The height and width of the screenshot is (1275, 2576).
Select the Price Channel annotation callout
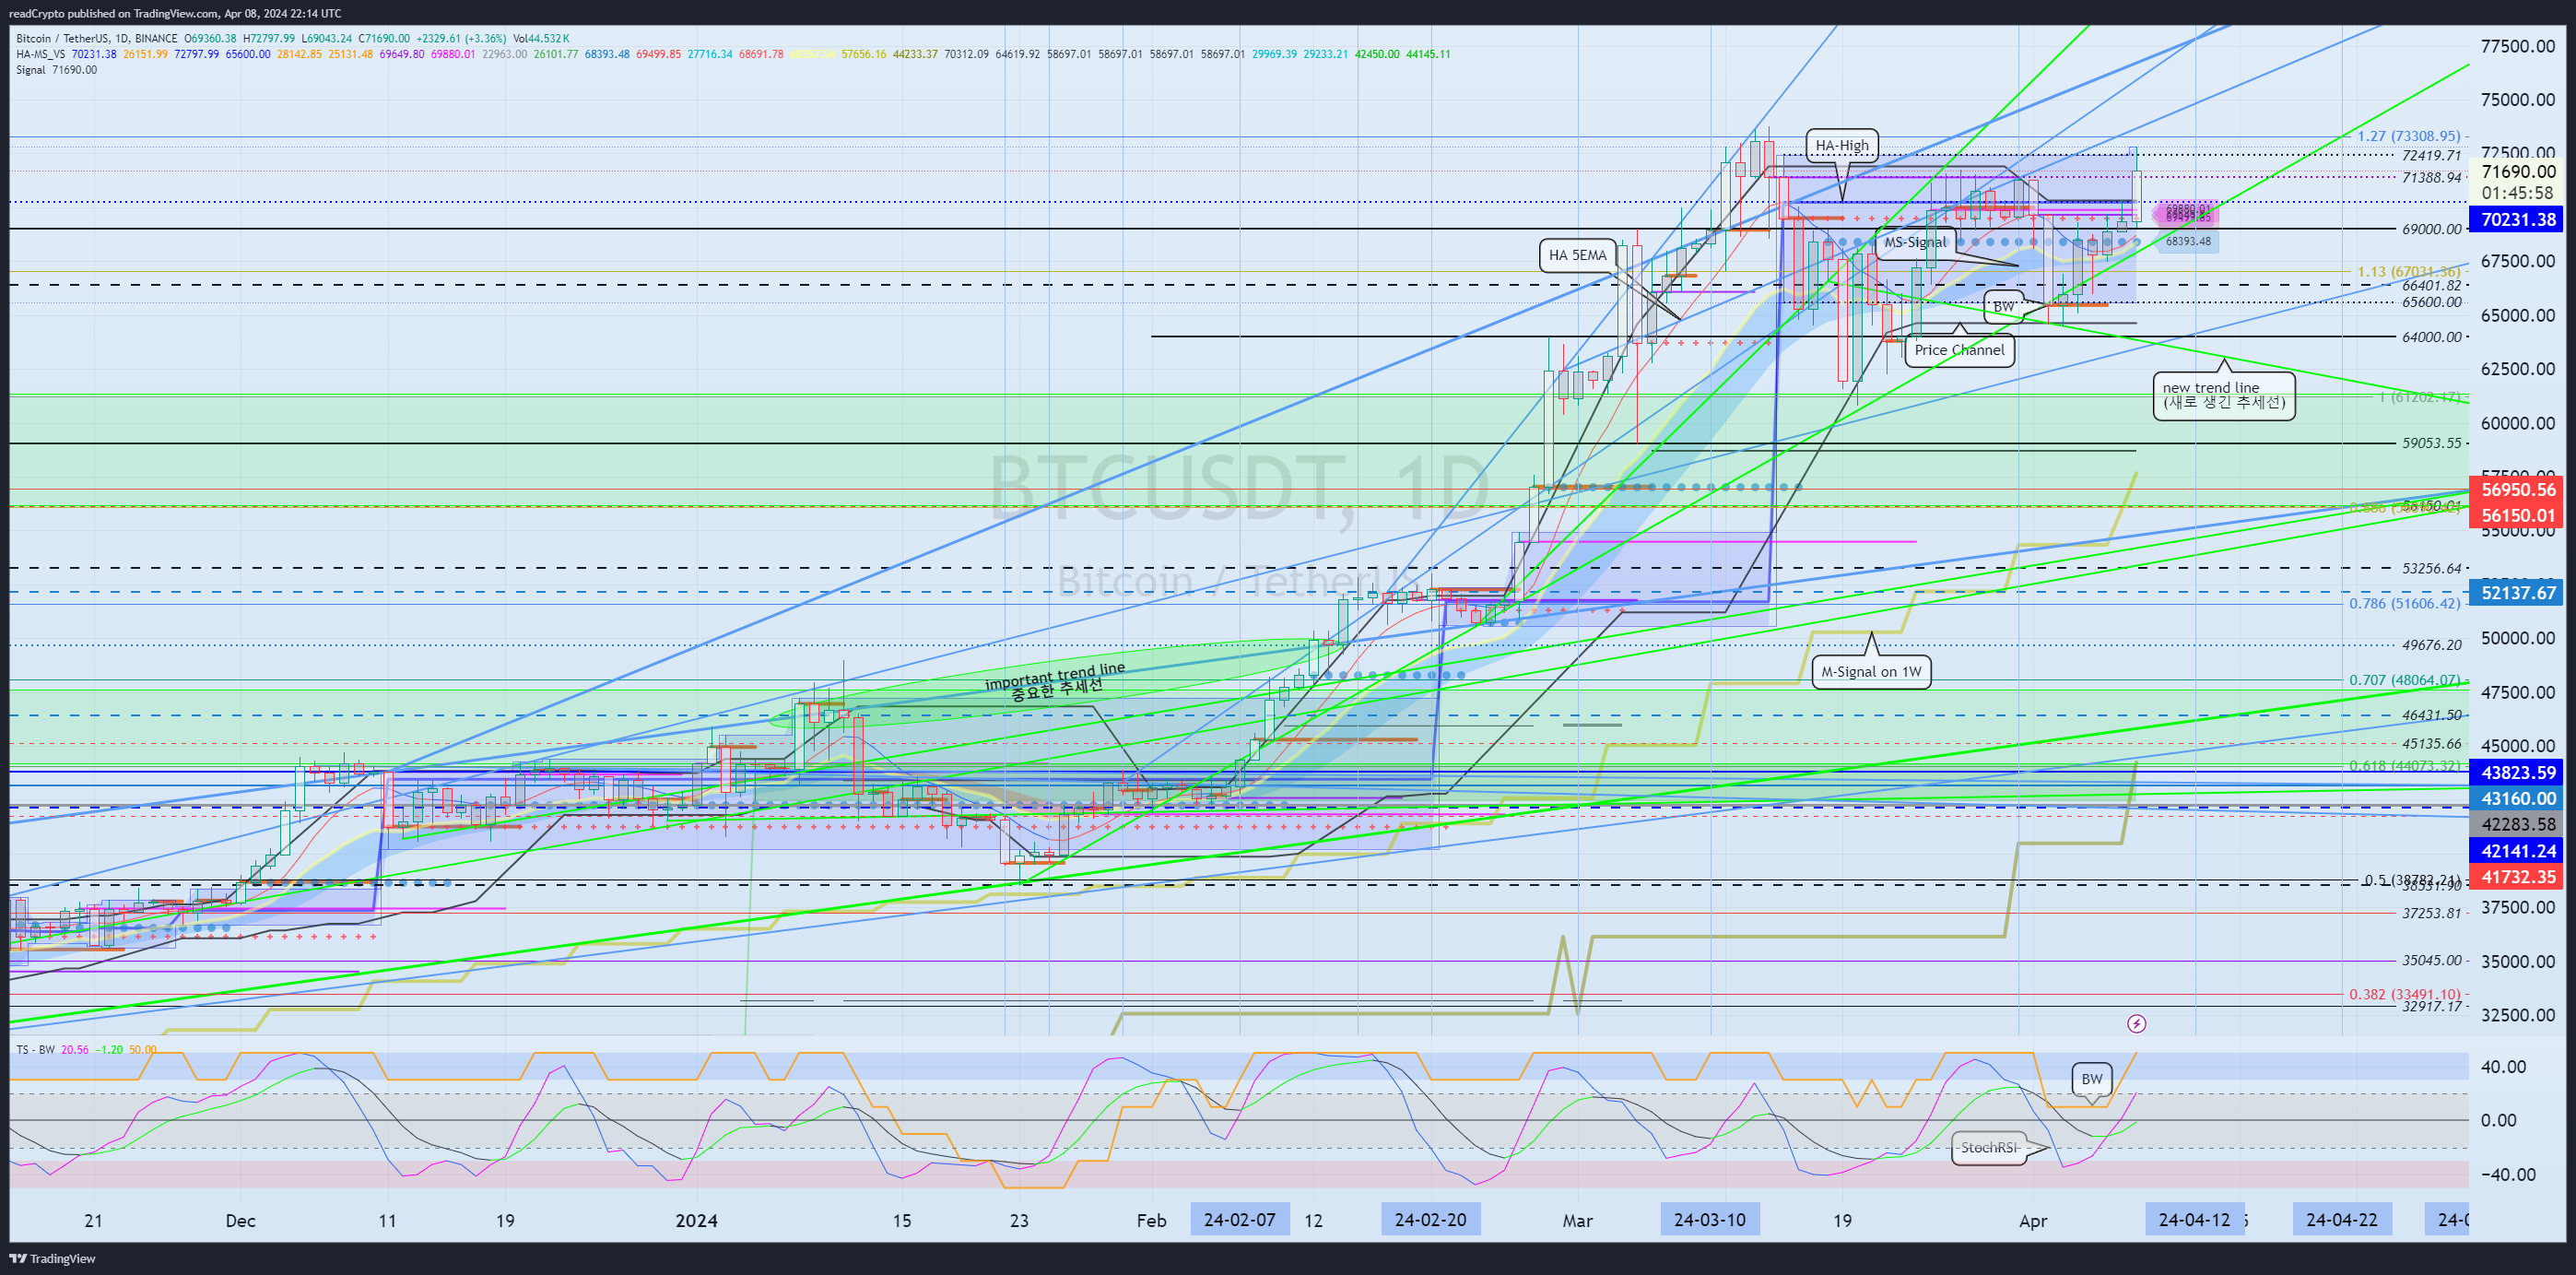[1959, 350]
